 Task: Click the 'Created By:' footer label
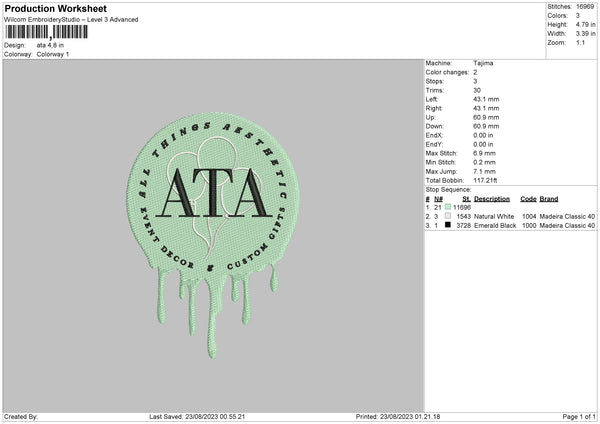pyautogui.click(x=21, y=417)
